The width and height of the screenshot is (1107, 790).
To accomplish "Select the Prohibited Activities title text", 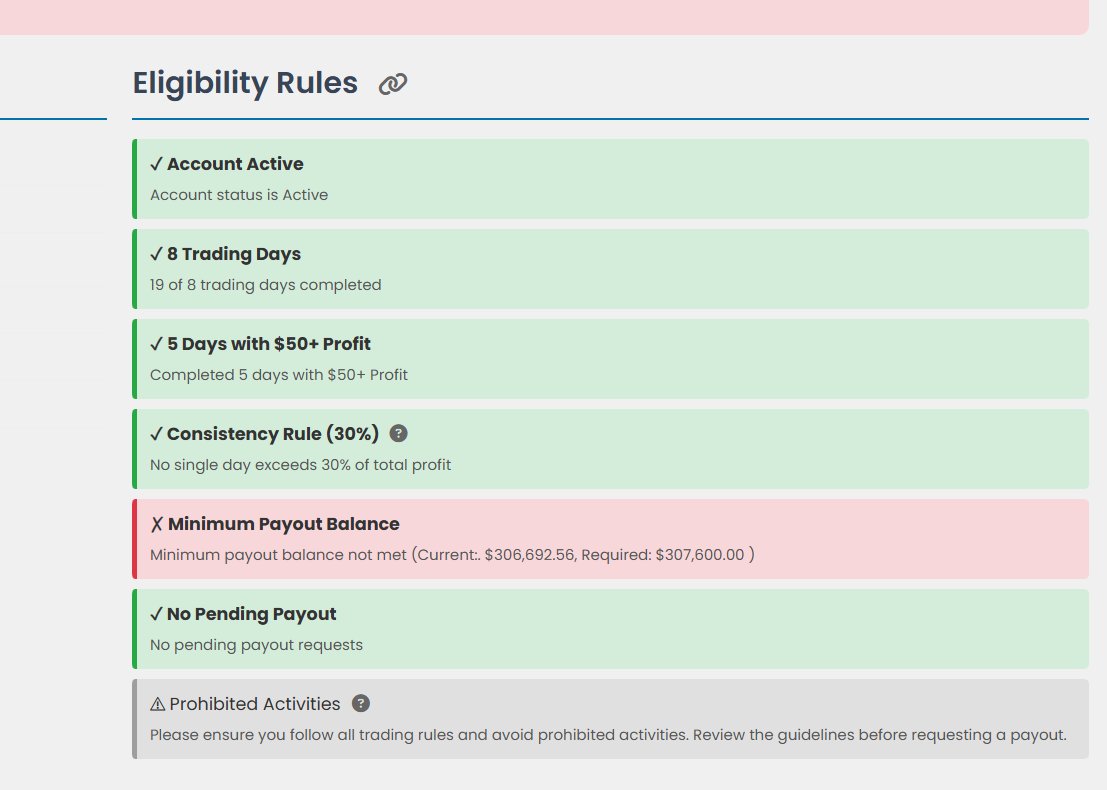I will tap(255, 704).
